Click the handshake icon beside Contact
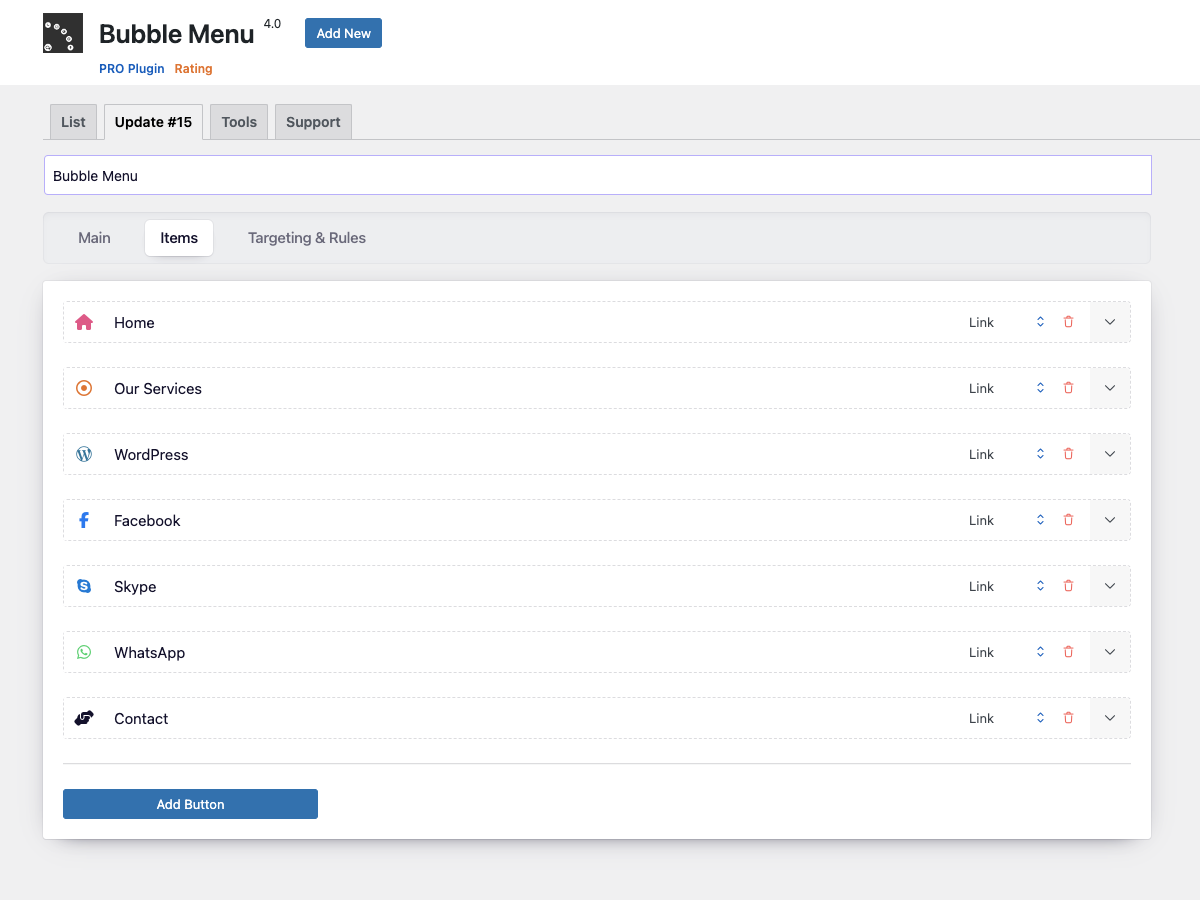Image resolution: width=1200 pixels, height=900 pixels. 84,718
